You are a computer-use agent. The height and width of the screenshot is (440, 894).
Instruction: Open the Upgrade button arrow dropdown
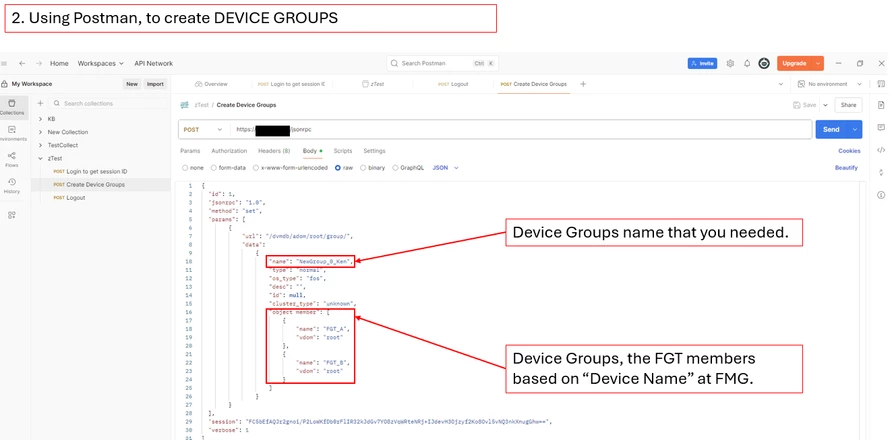[x=818, y=63]
